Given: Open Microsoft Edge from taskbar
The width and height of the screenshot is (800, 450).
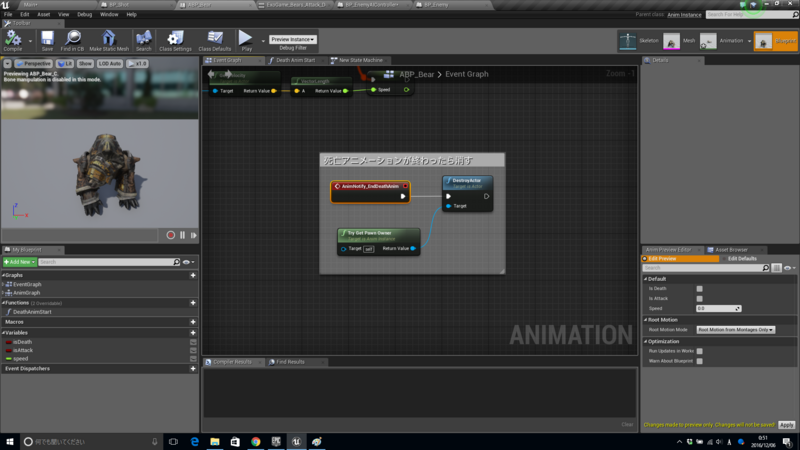Looking at the screenshot, I should (194, 442).
